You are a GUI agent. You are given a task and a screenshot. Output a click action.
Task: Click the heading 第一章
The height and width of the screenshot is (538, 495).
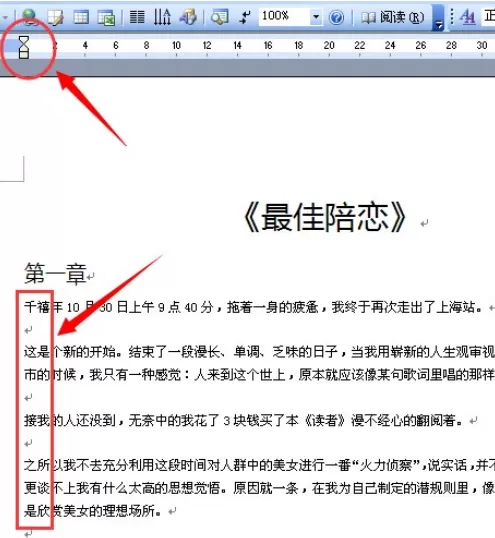pyautogui.click(x=55, y=274)
